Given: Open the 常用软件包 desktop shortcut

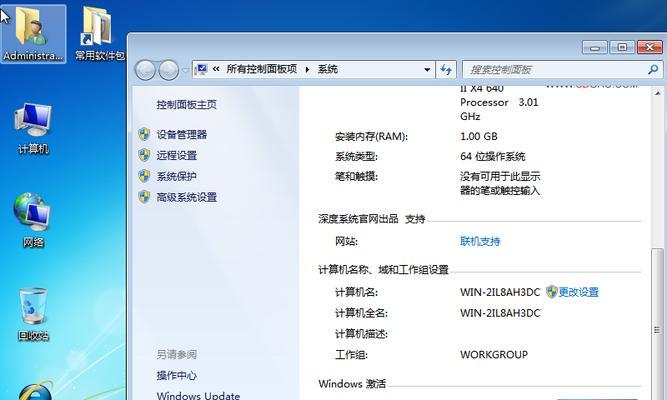Looking at the screenshot, I should 100,34.
